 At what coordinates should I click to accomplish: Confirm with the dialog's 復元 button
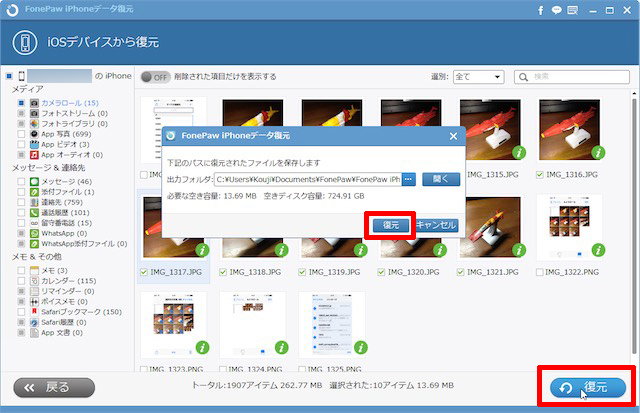pyautogui.click(x=391, y=225)
